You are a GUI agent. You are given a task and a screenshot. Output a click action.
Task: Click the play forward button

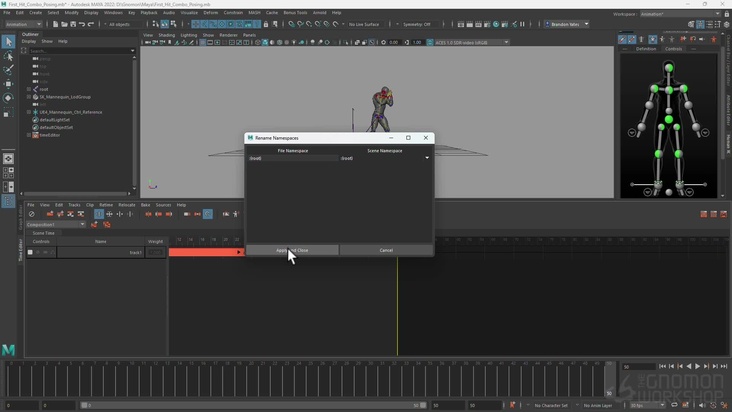point(697,367)
